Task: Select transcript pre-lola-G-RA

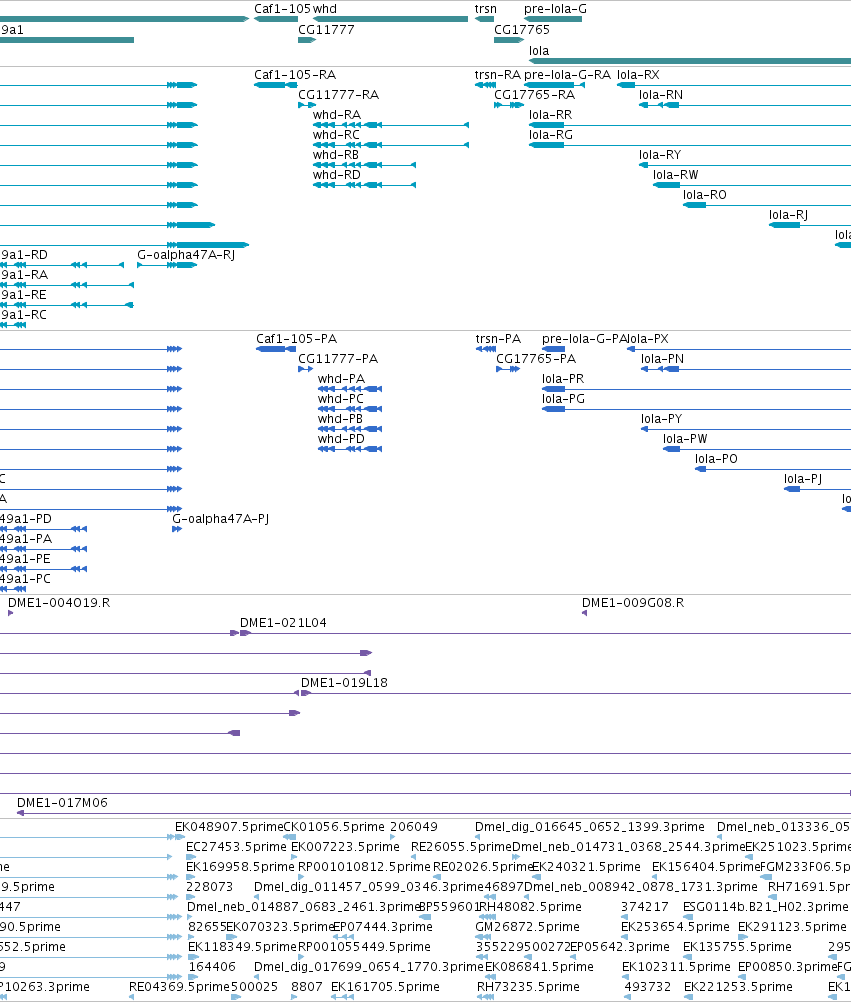Action: (567, 75)
